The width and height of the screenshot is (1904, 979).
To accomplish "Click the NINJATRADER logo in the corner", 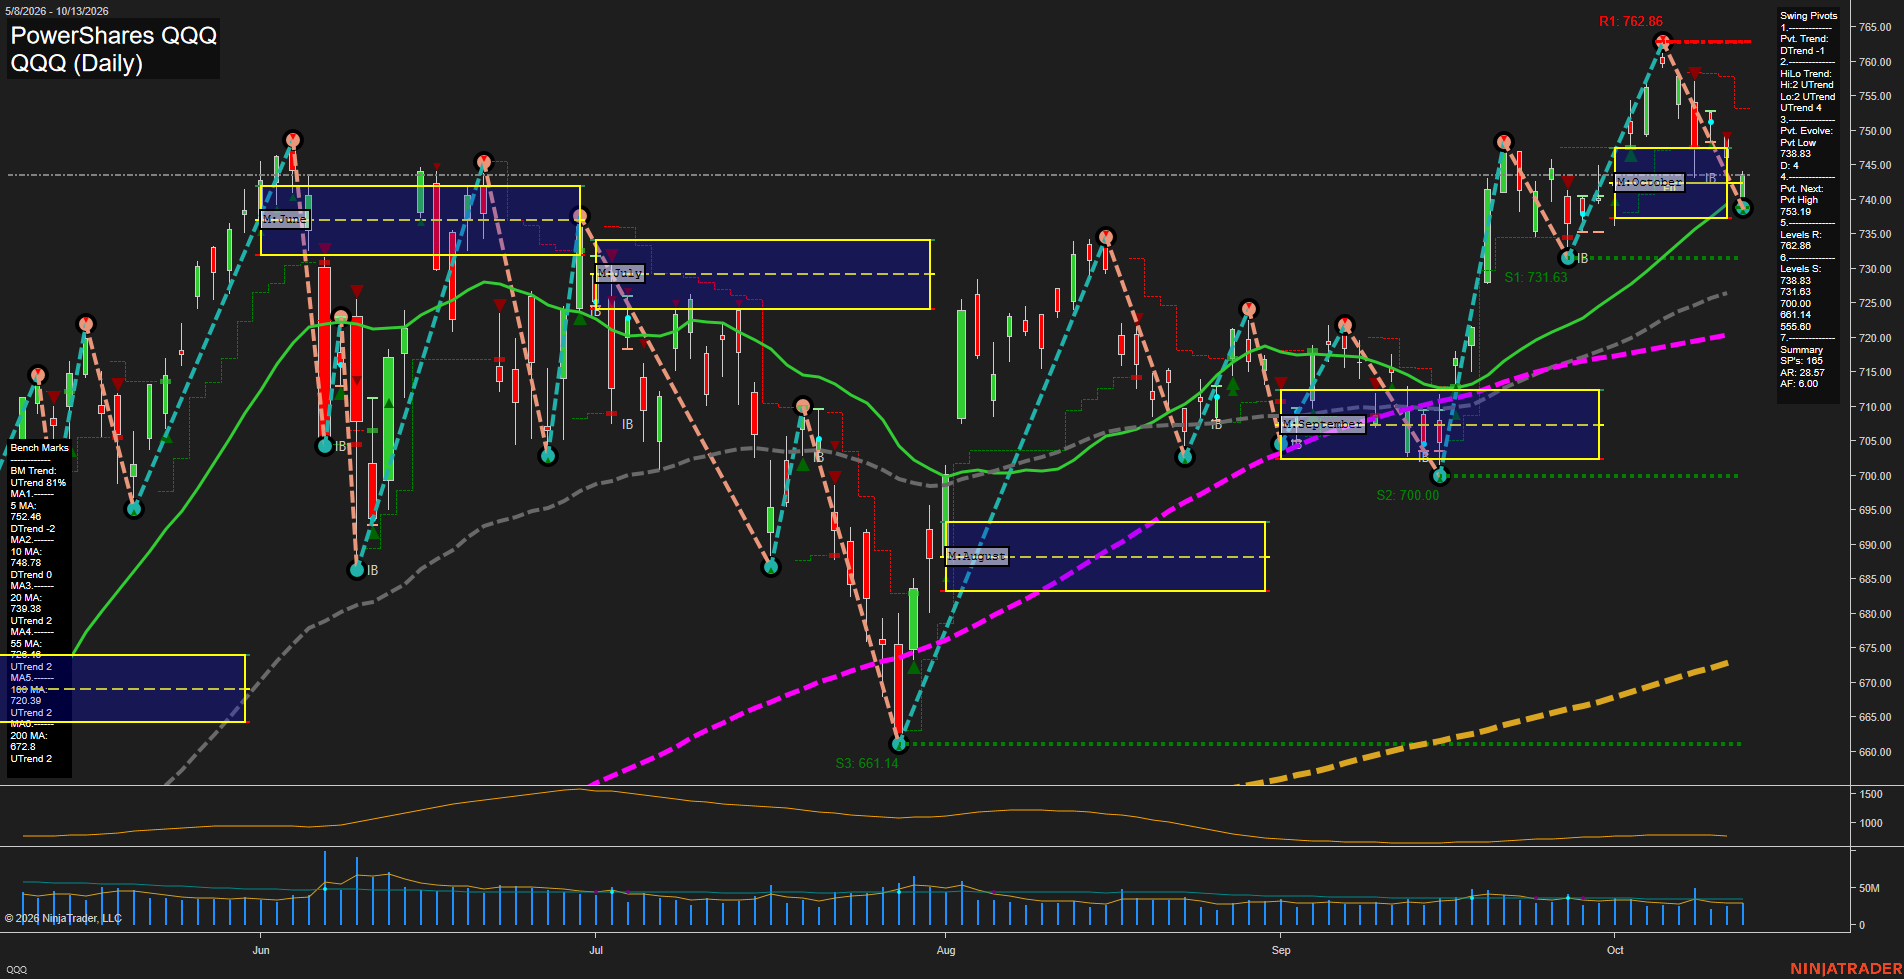I will pyautogui.click(x=1846, y=969).
